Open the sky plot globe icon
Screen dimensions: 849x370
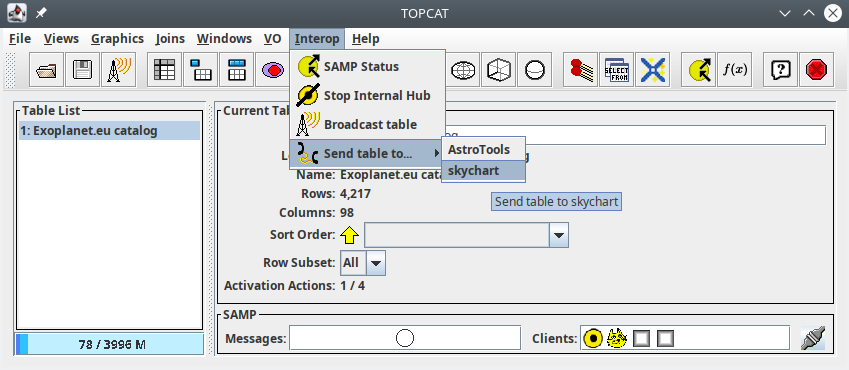[463, 70]
